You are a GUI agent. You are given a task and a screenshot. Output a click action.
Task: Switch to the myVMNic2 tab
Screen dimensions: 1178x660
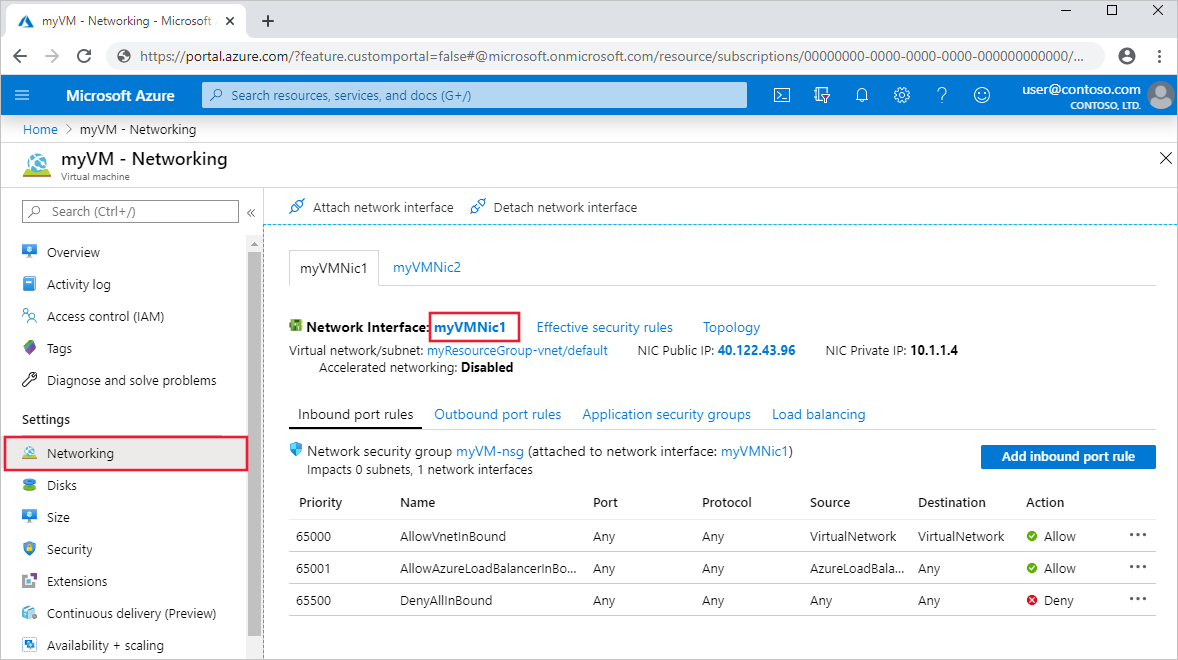(x=427, y=267)
